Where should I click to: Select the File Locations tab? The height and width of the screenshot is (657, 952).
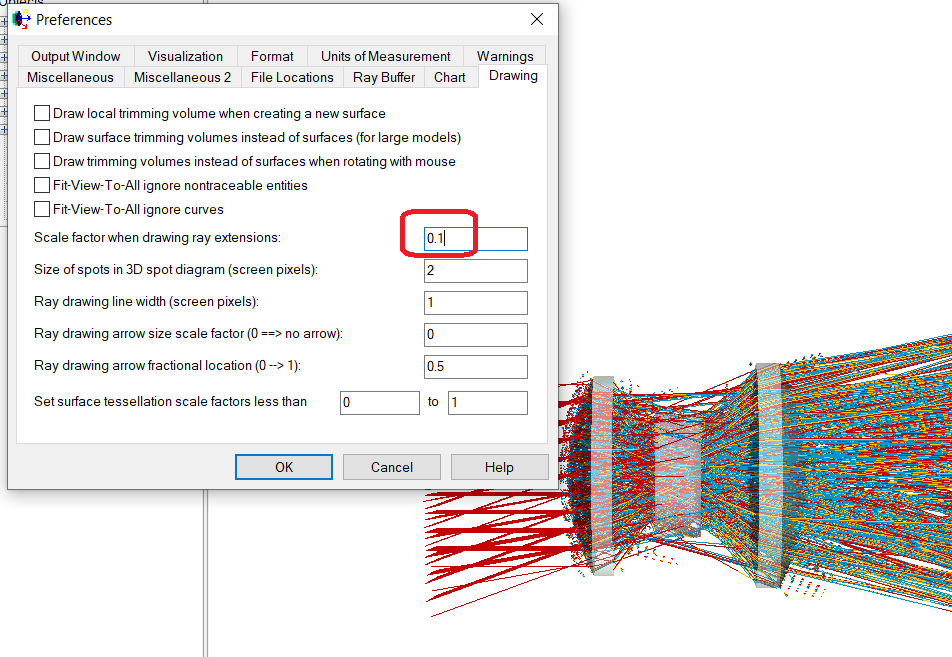[x=292, y=77]
